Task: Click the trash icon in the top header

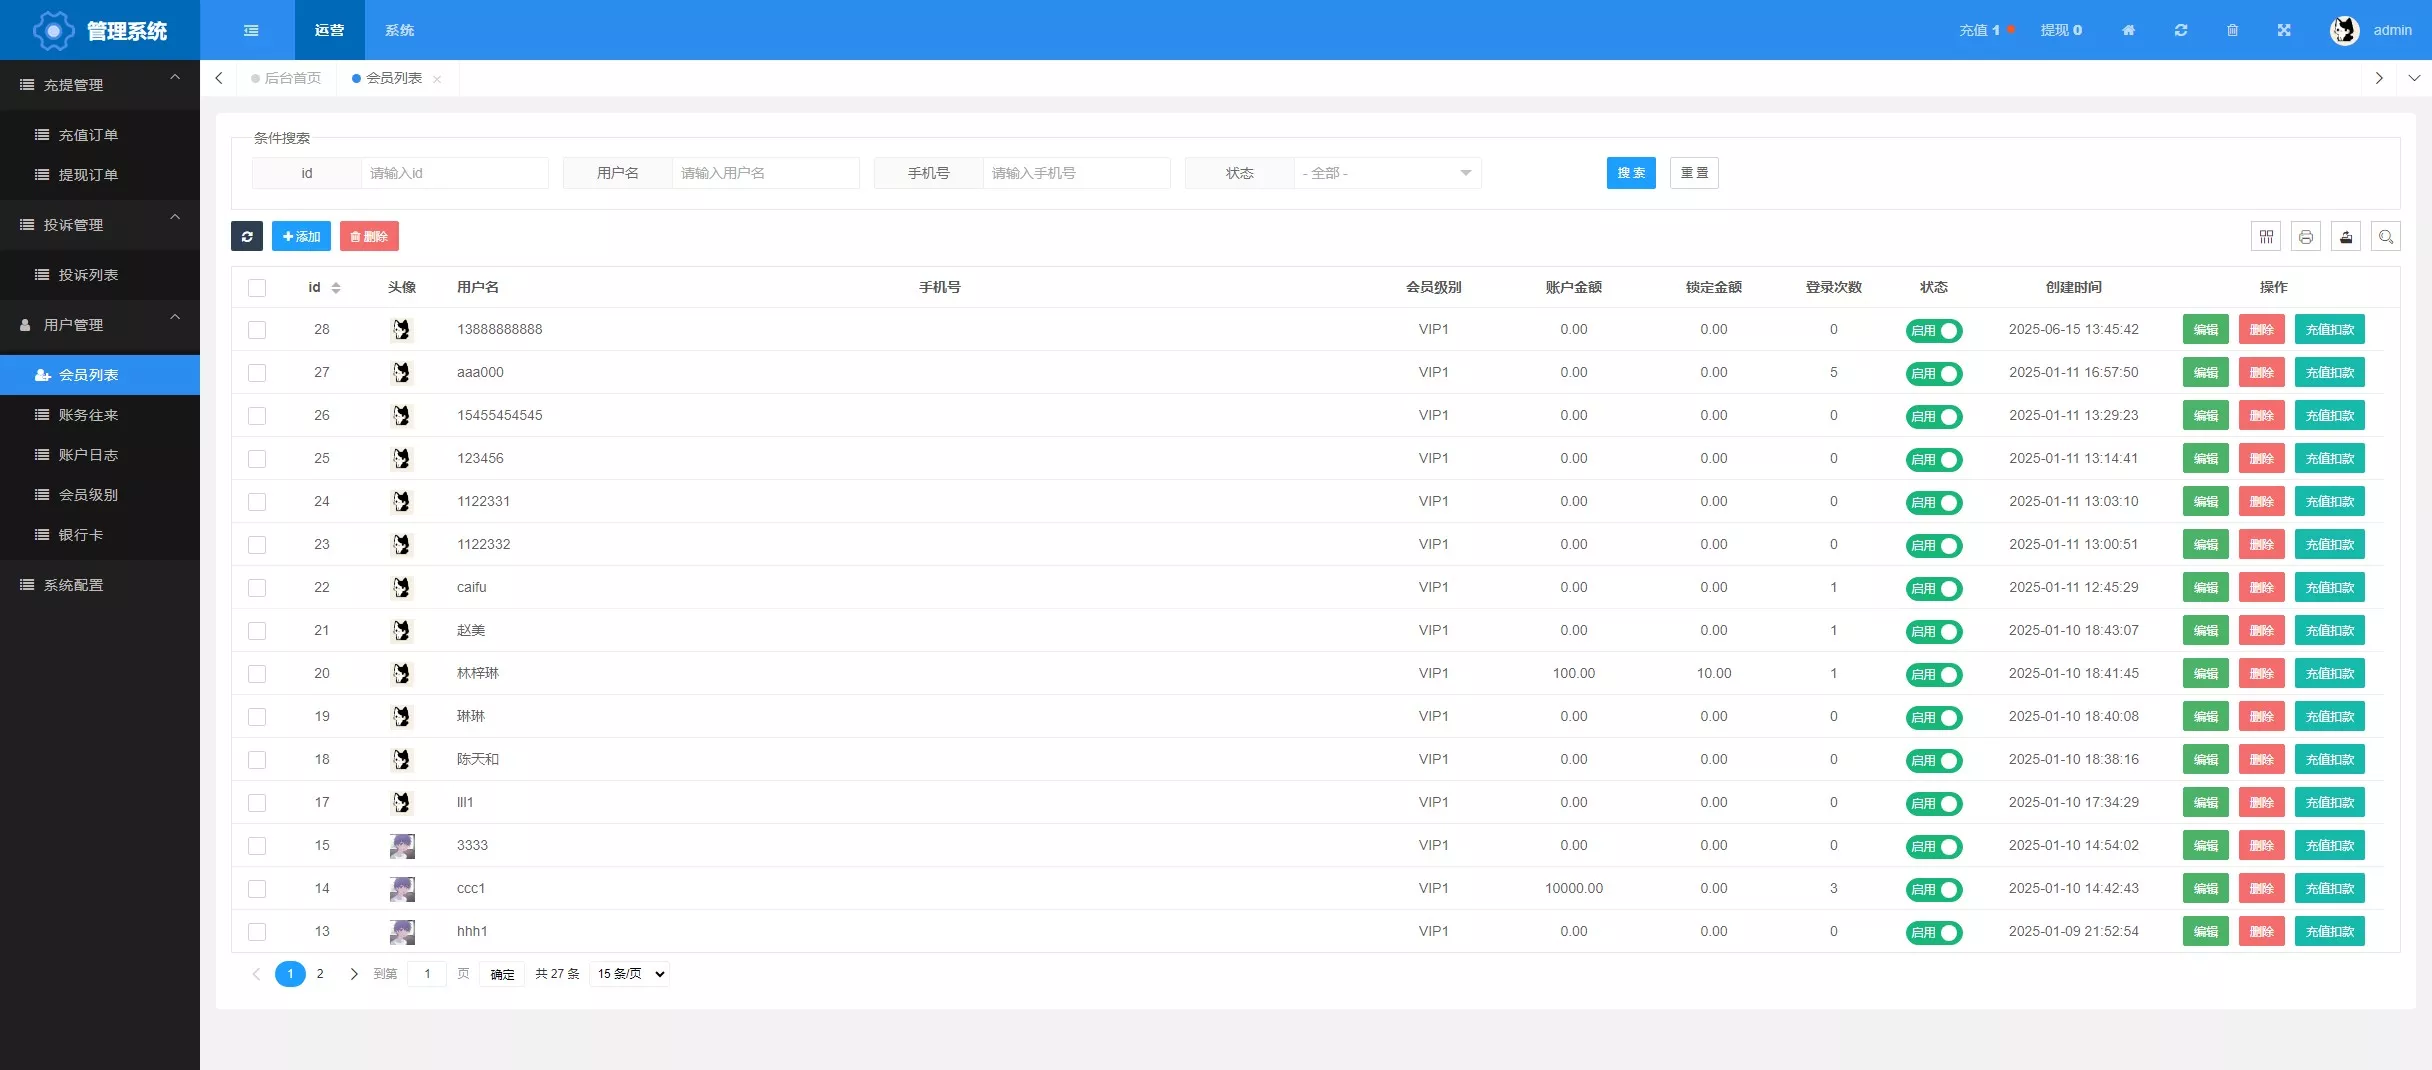Action: point(2232,30)
